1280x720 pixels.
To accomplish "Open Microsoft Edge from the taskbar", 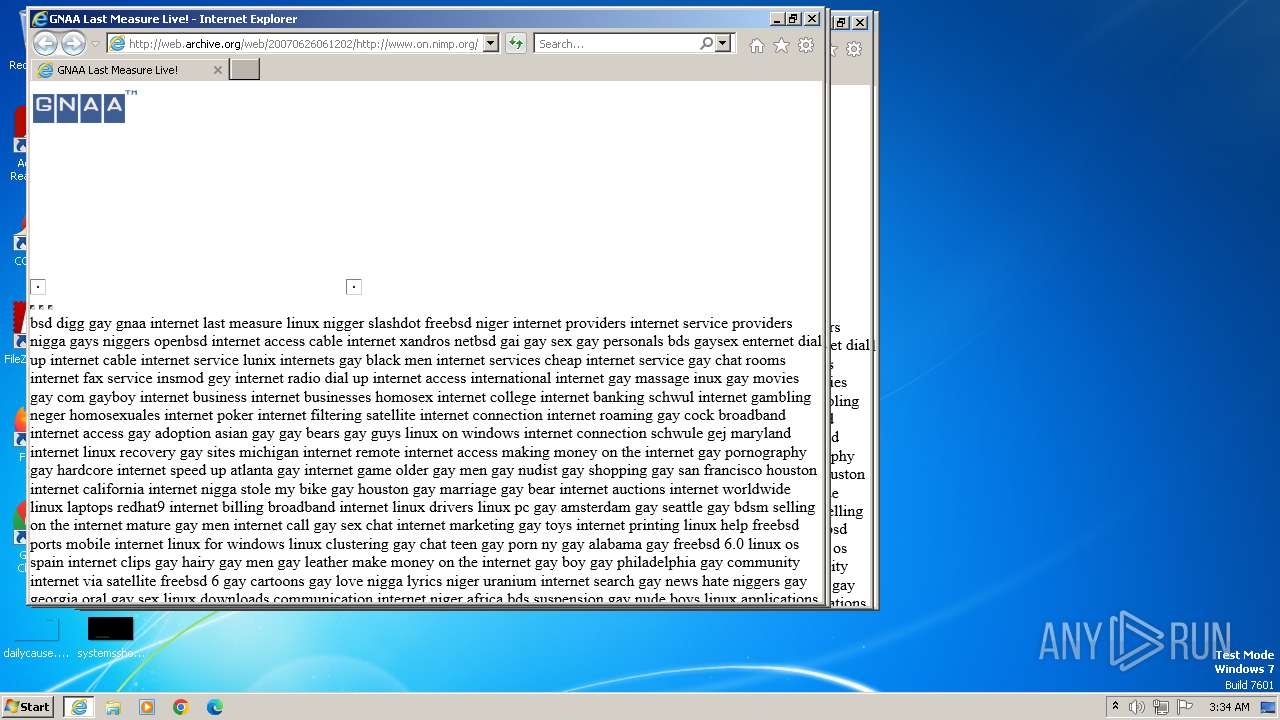I will point(215,707).
